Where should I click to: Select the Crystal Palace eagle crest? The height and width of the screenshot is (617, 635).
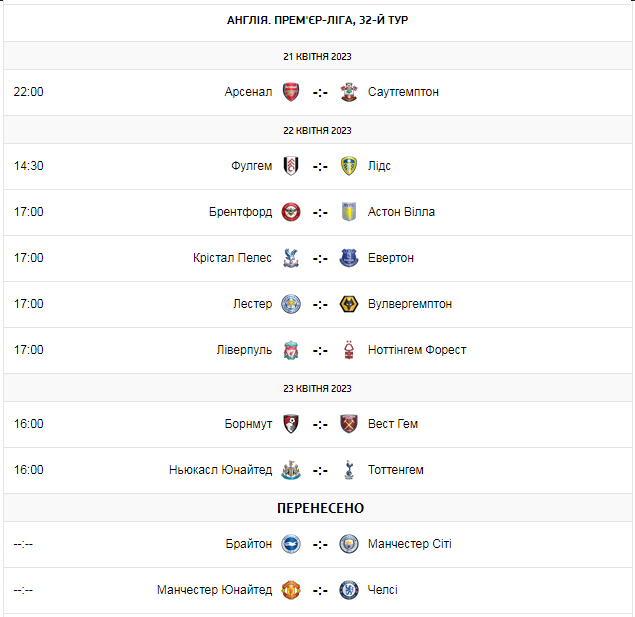pyautogui.click(x=291, y=258)
